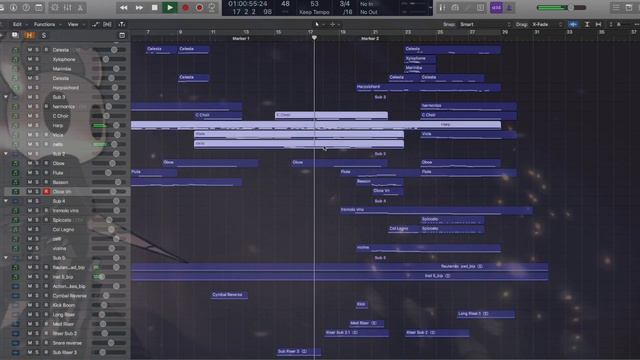Viewport: 640px width, 360px height.
Task: Click the blue waveform zoom button
Action: 573,24
